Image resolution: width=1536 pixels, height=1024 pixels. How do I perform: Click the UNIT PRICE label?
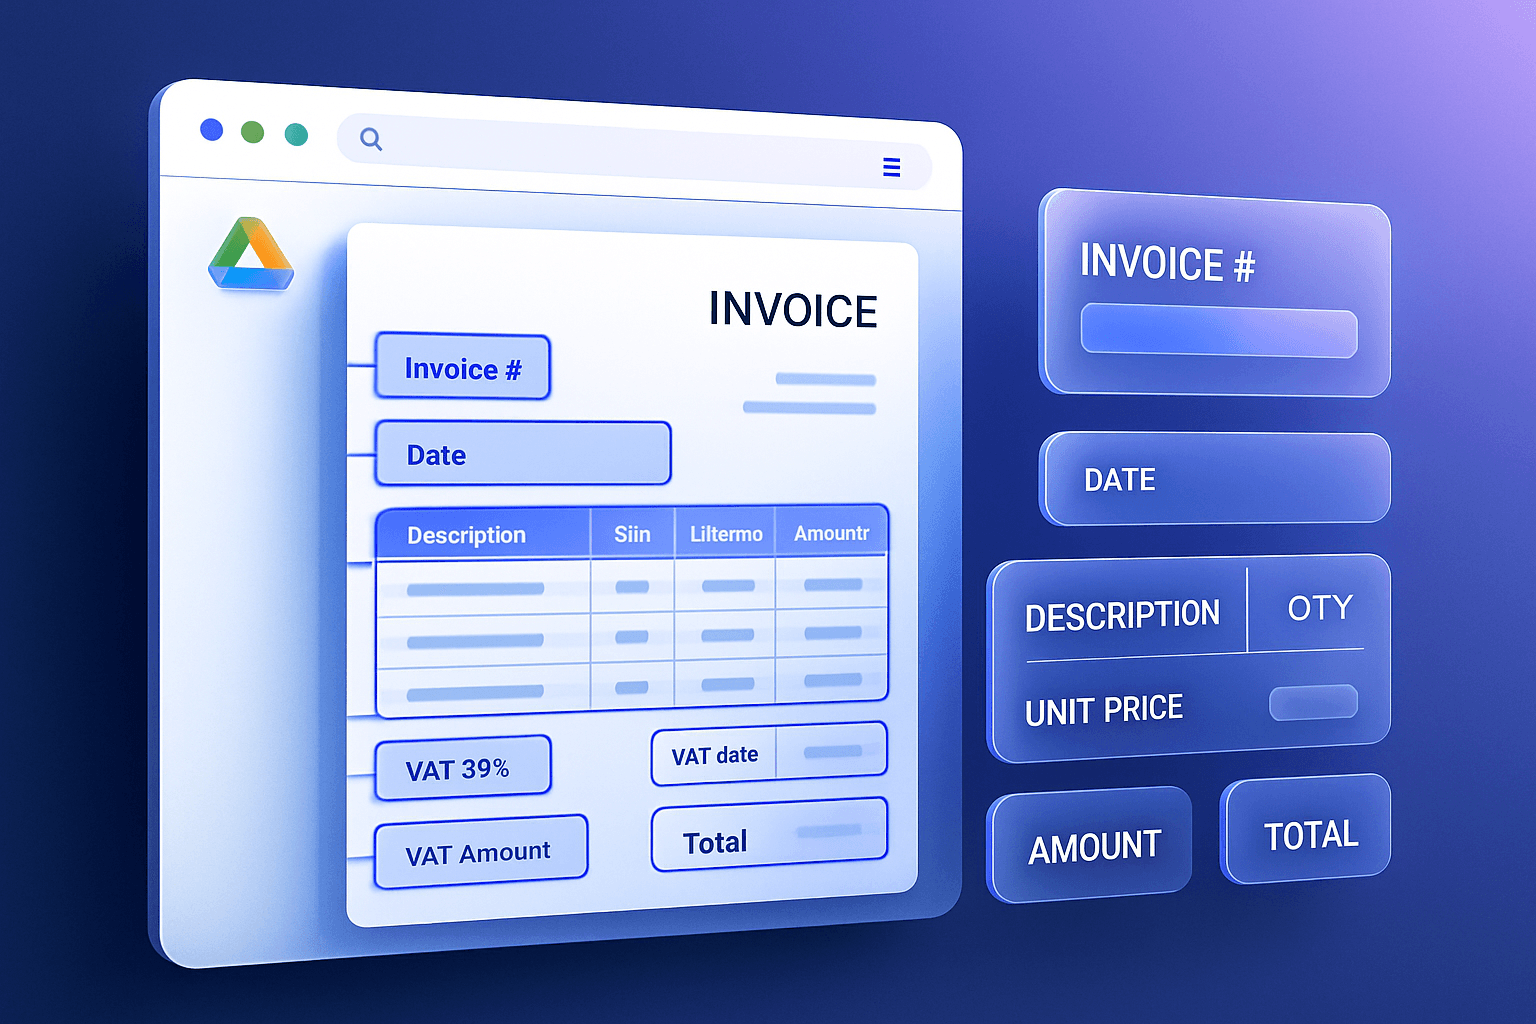[x=1104, y=710]
